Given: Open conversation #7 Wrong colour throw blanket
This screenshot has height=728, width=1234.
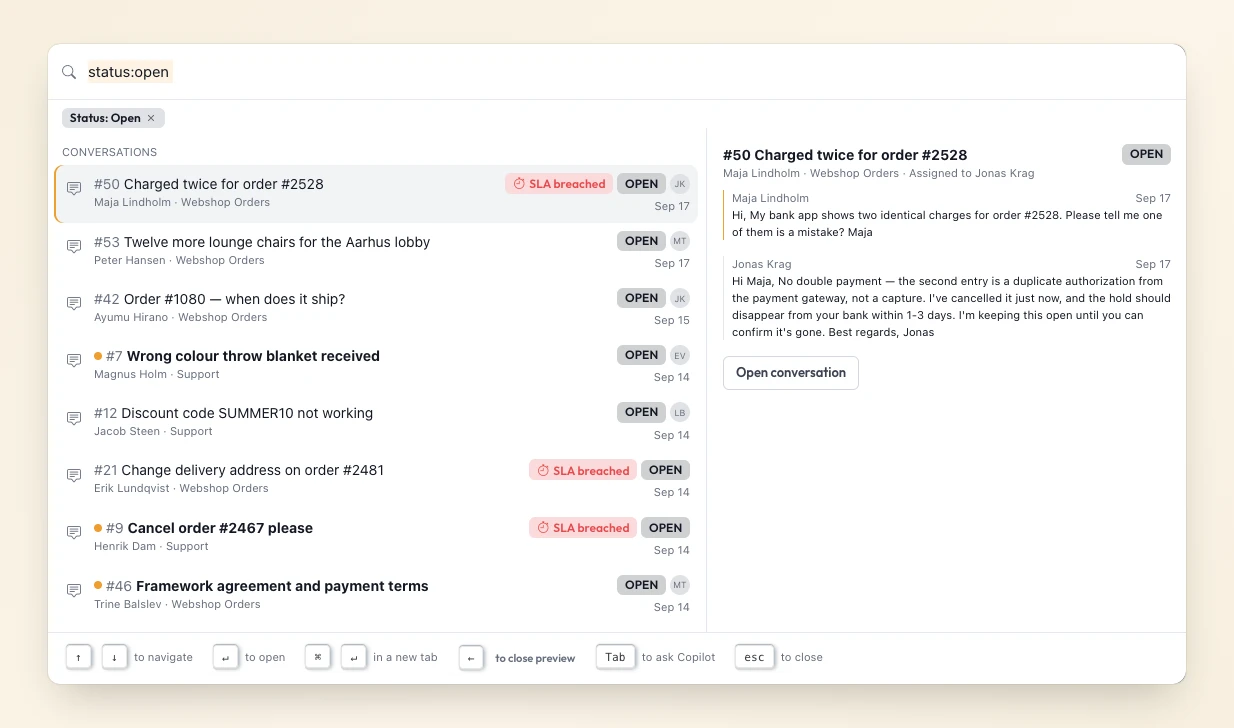Looking at the screenshot, I should pyautogui.click(x=376, y=364).
